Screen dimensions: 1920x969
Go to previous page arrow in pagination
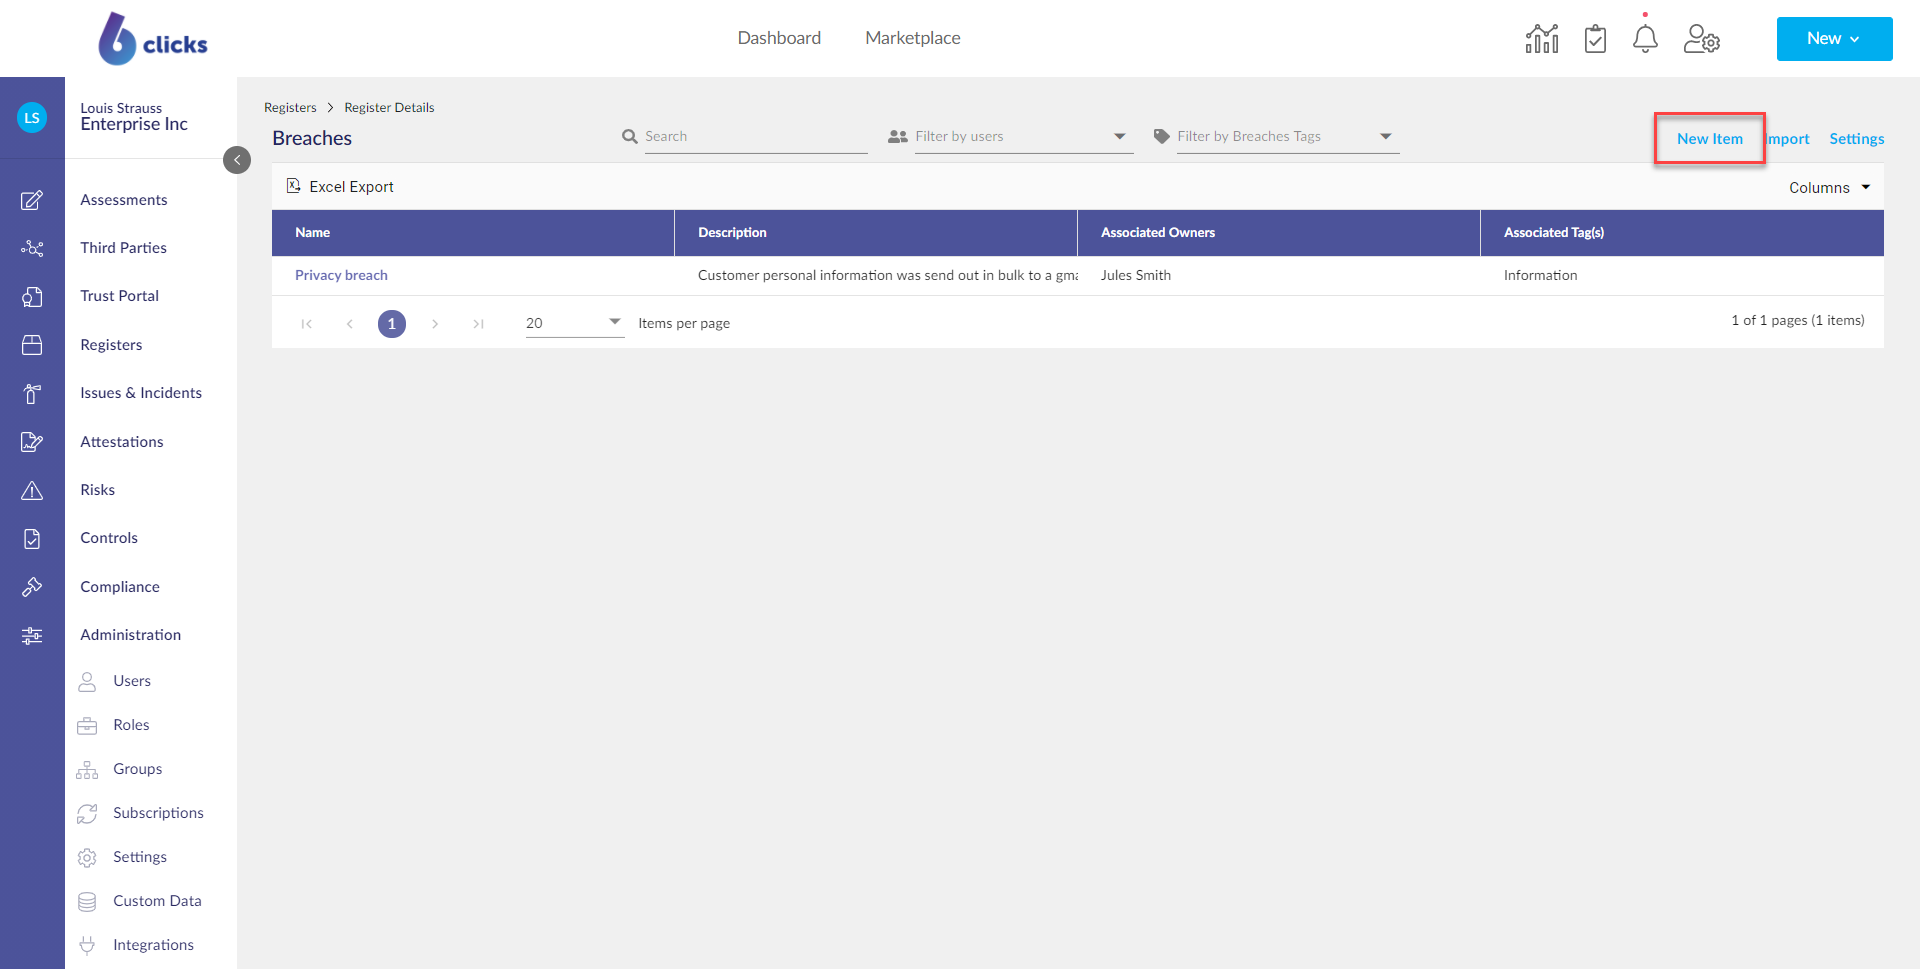point(349,324)
